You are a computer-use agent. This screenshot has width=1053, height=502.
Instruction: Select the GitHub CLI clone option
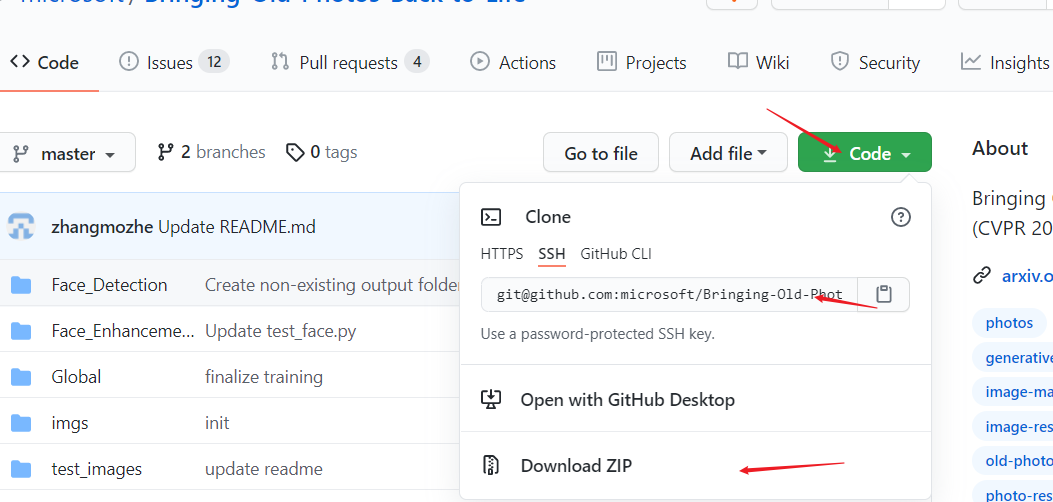[616, 254]
